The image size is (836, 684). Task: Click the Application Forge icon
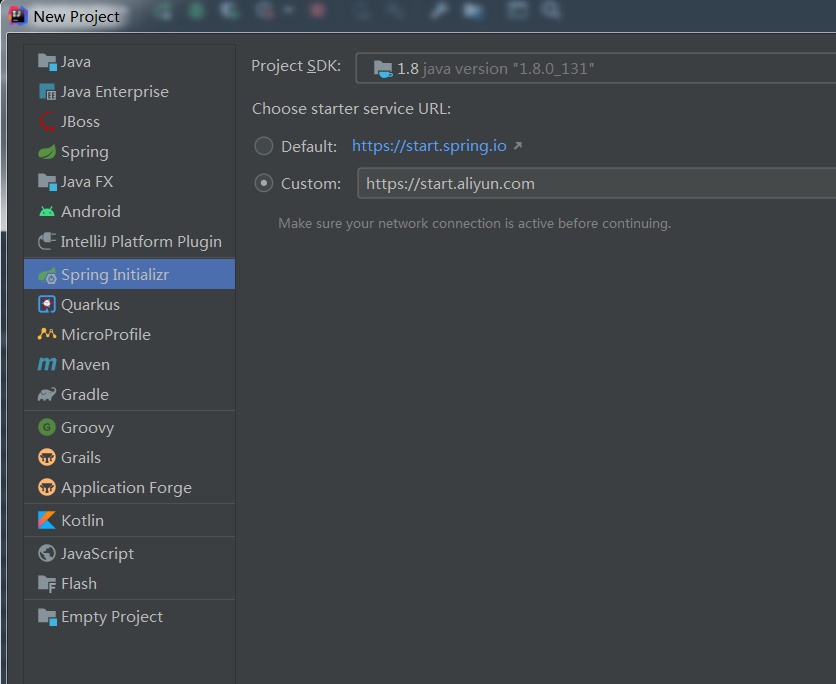[47, 487]
